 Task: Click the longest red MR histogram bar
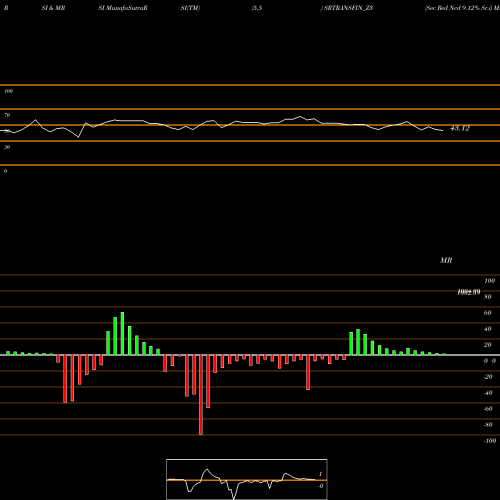(201, 395)
